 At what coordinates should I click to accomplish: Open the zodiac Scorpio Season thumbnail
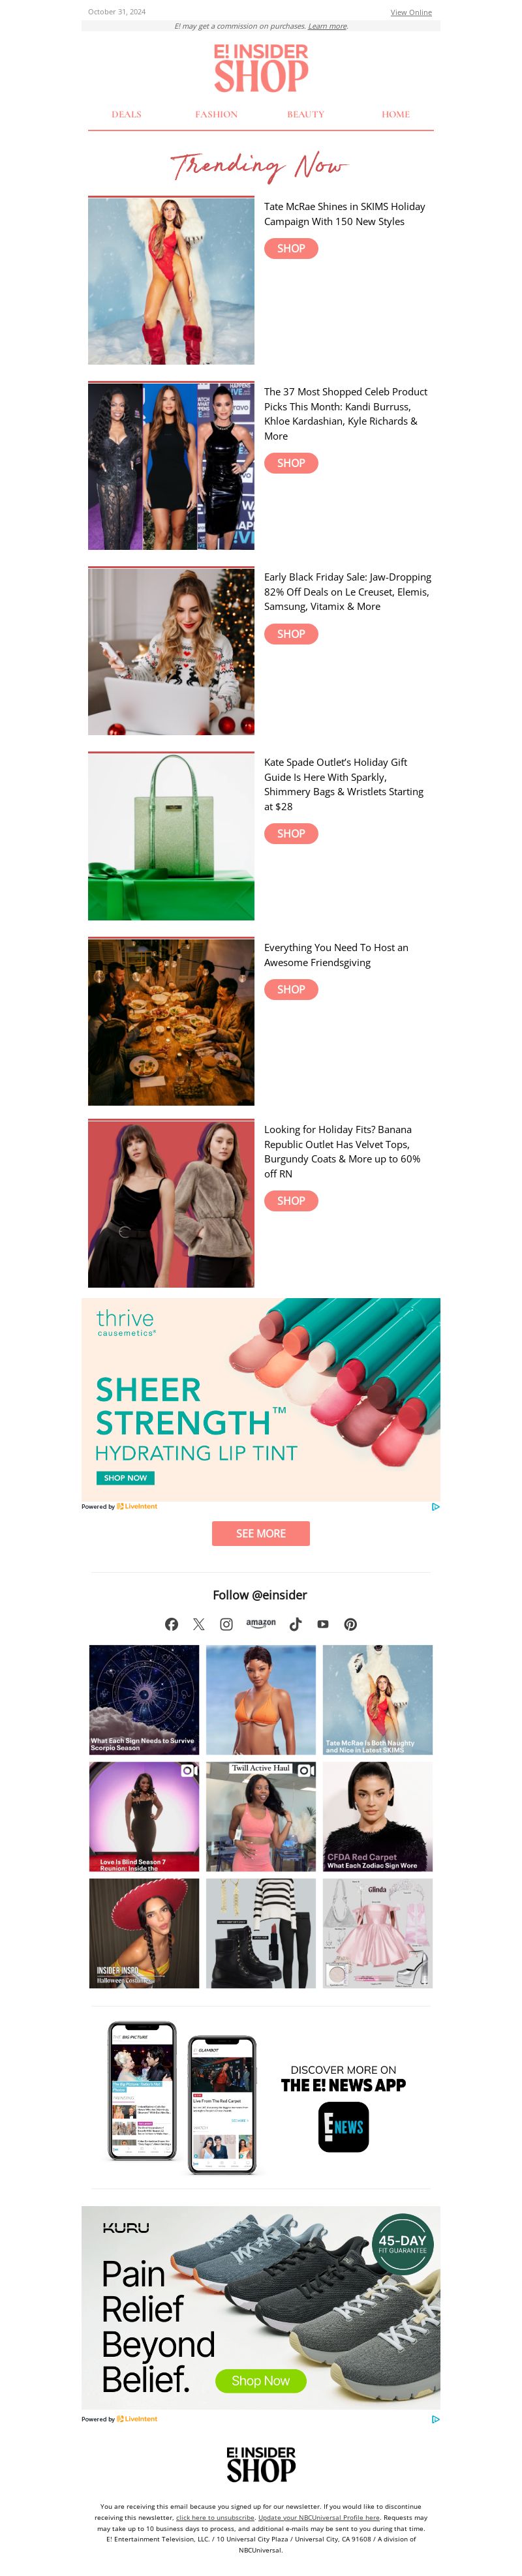point(144,1699)
